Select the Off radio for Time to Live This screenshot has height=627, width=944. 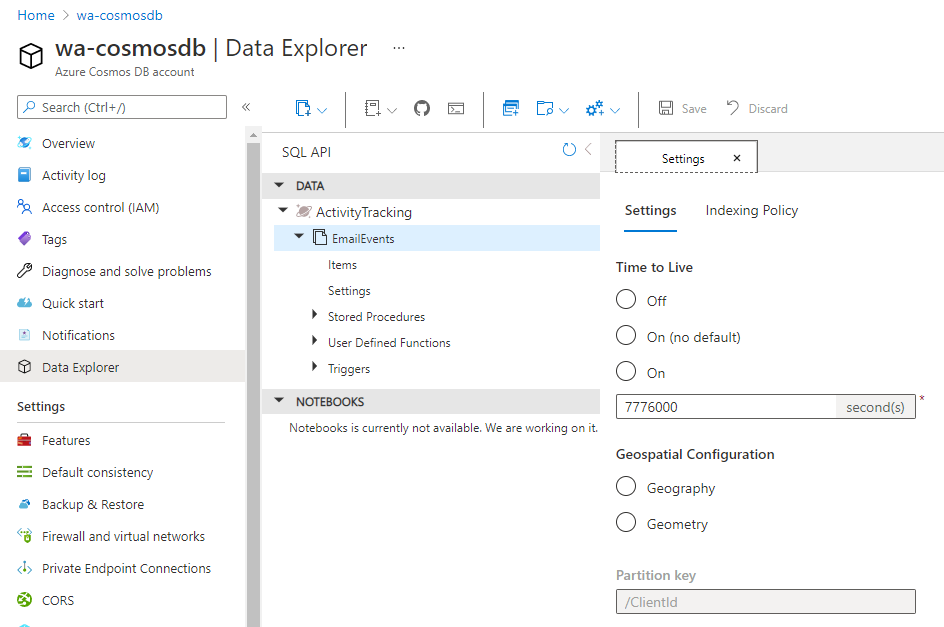625,299
